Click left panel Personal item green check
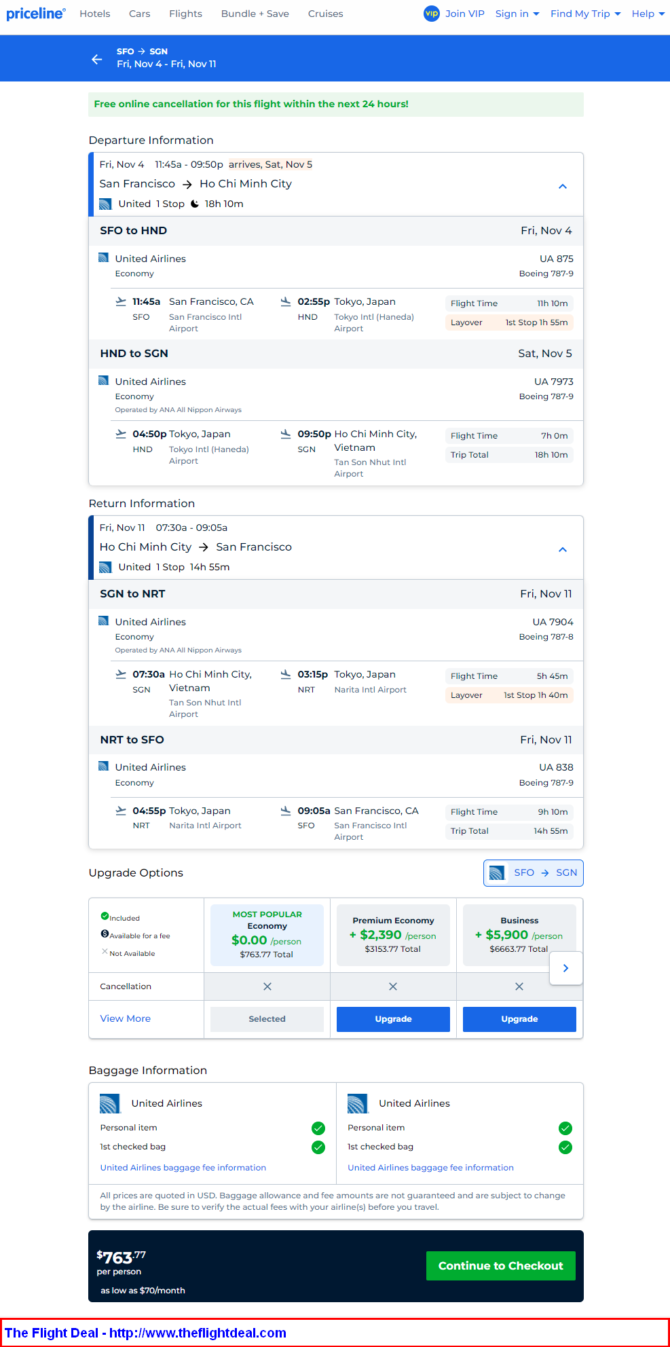The image size is (670, 1347). click(318, 1128)
